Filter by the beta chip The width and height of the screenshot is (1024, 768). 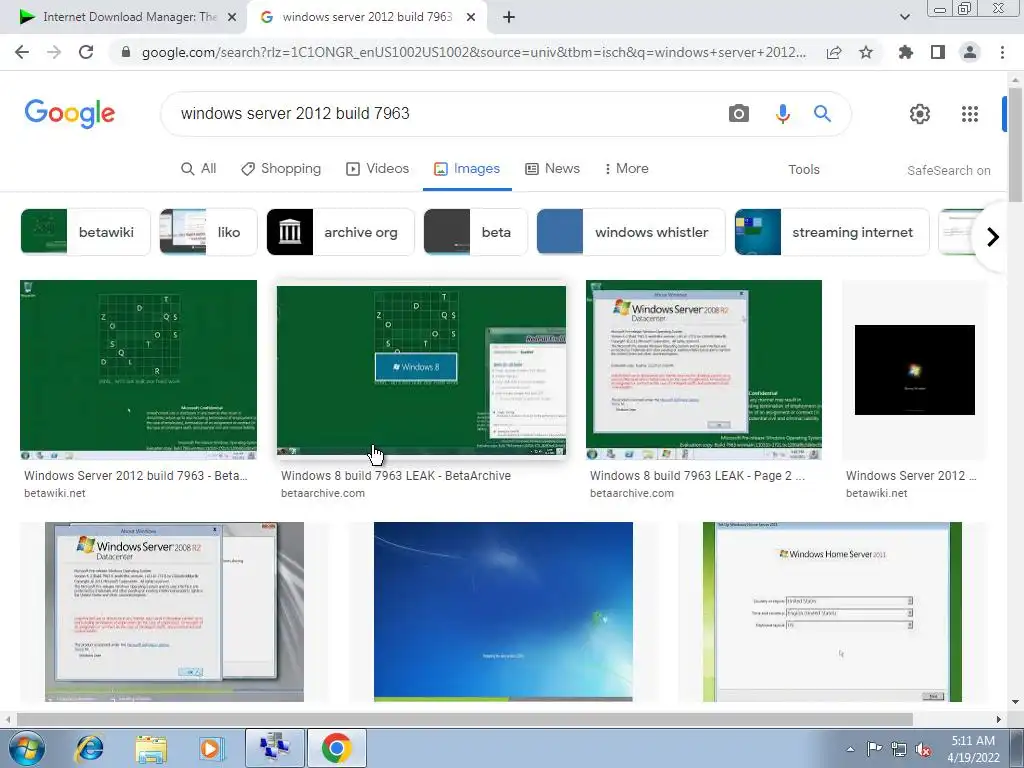click(x=475, y=232)
